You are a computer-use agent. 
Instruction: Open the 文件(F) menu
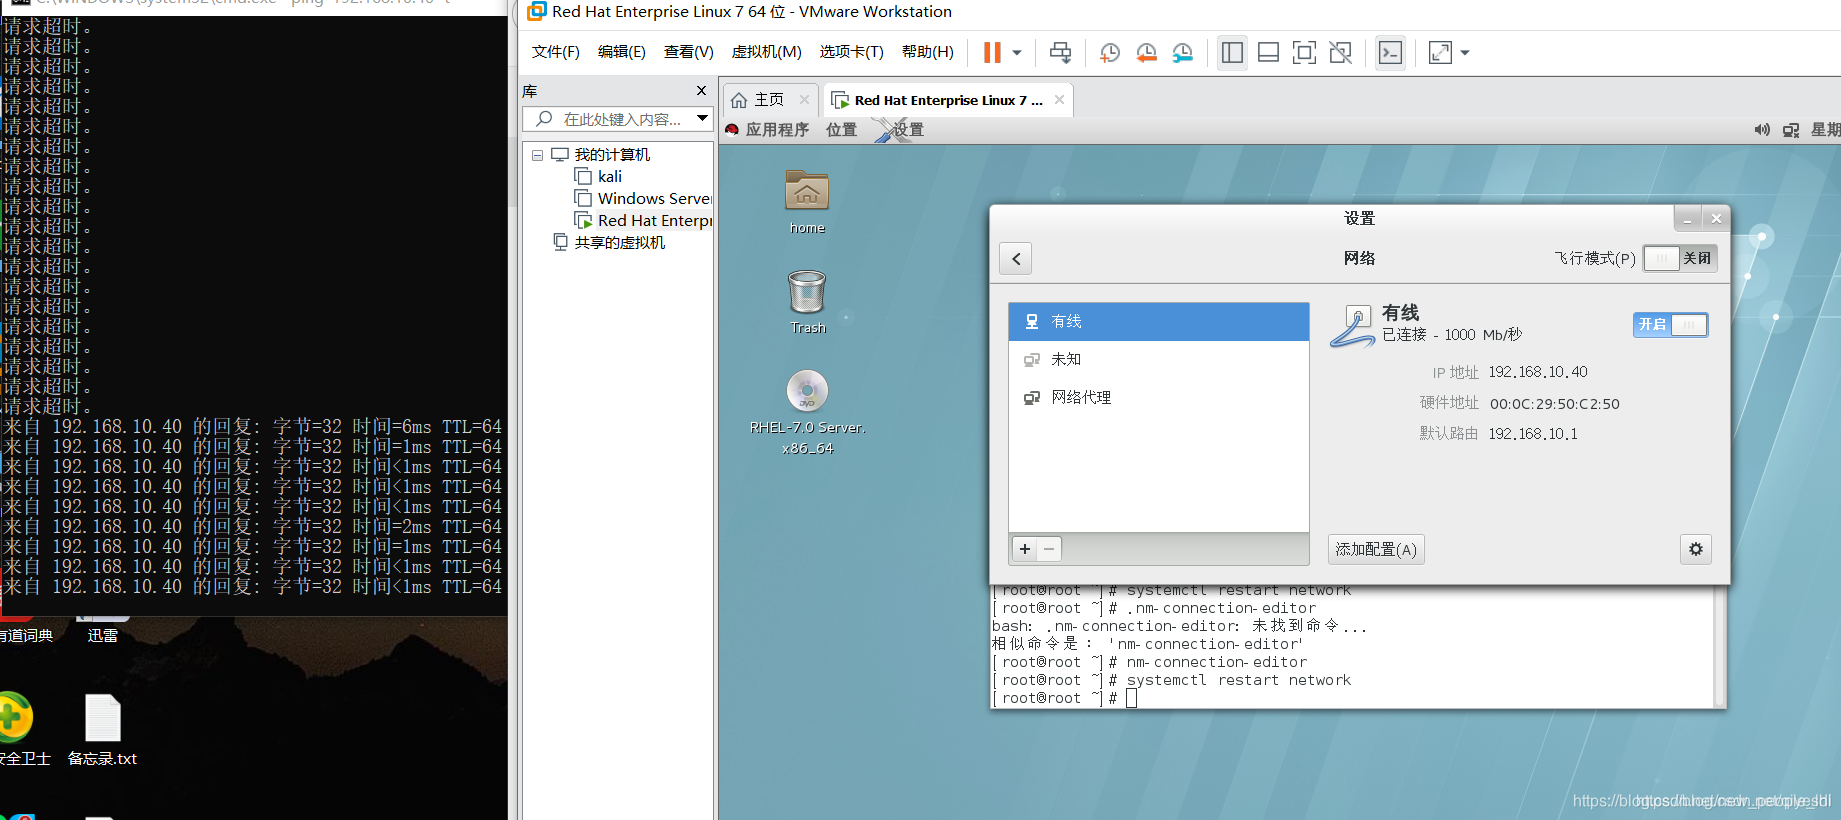click(x=555, y=52)
